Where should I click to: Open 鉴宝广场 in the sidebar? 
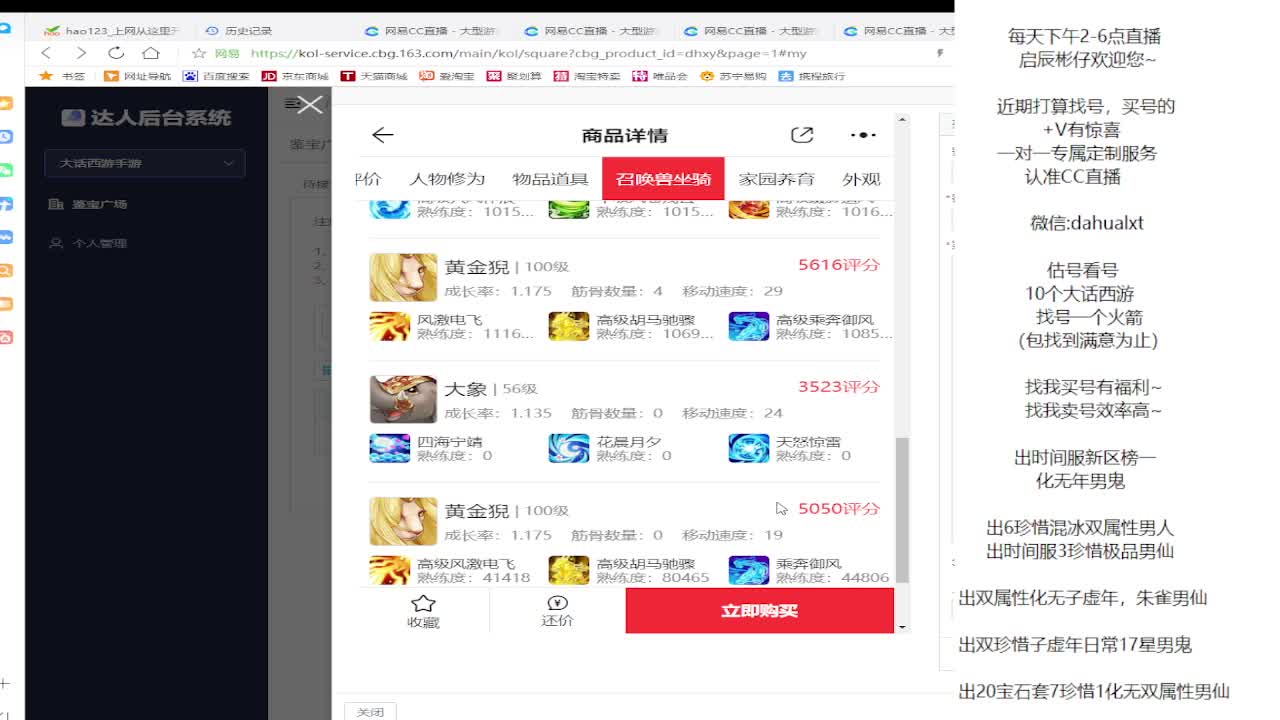[x=88, y=204]
